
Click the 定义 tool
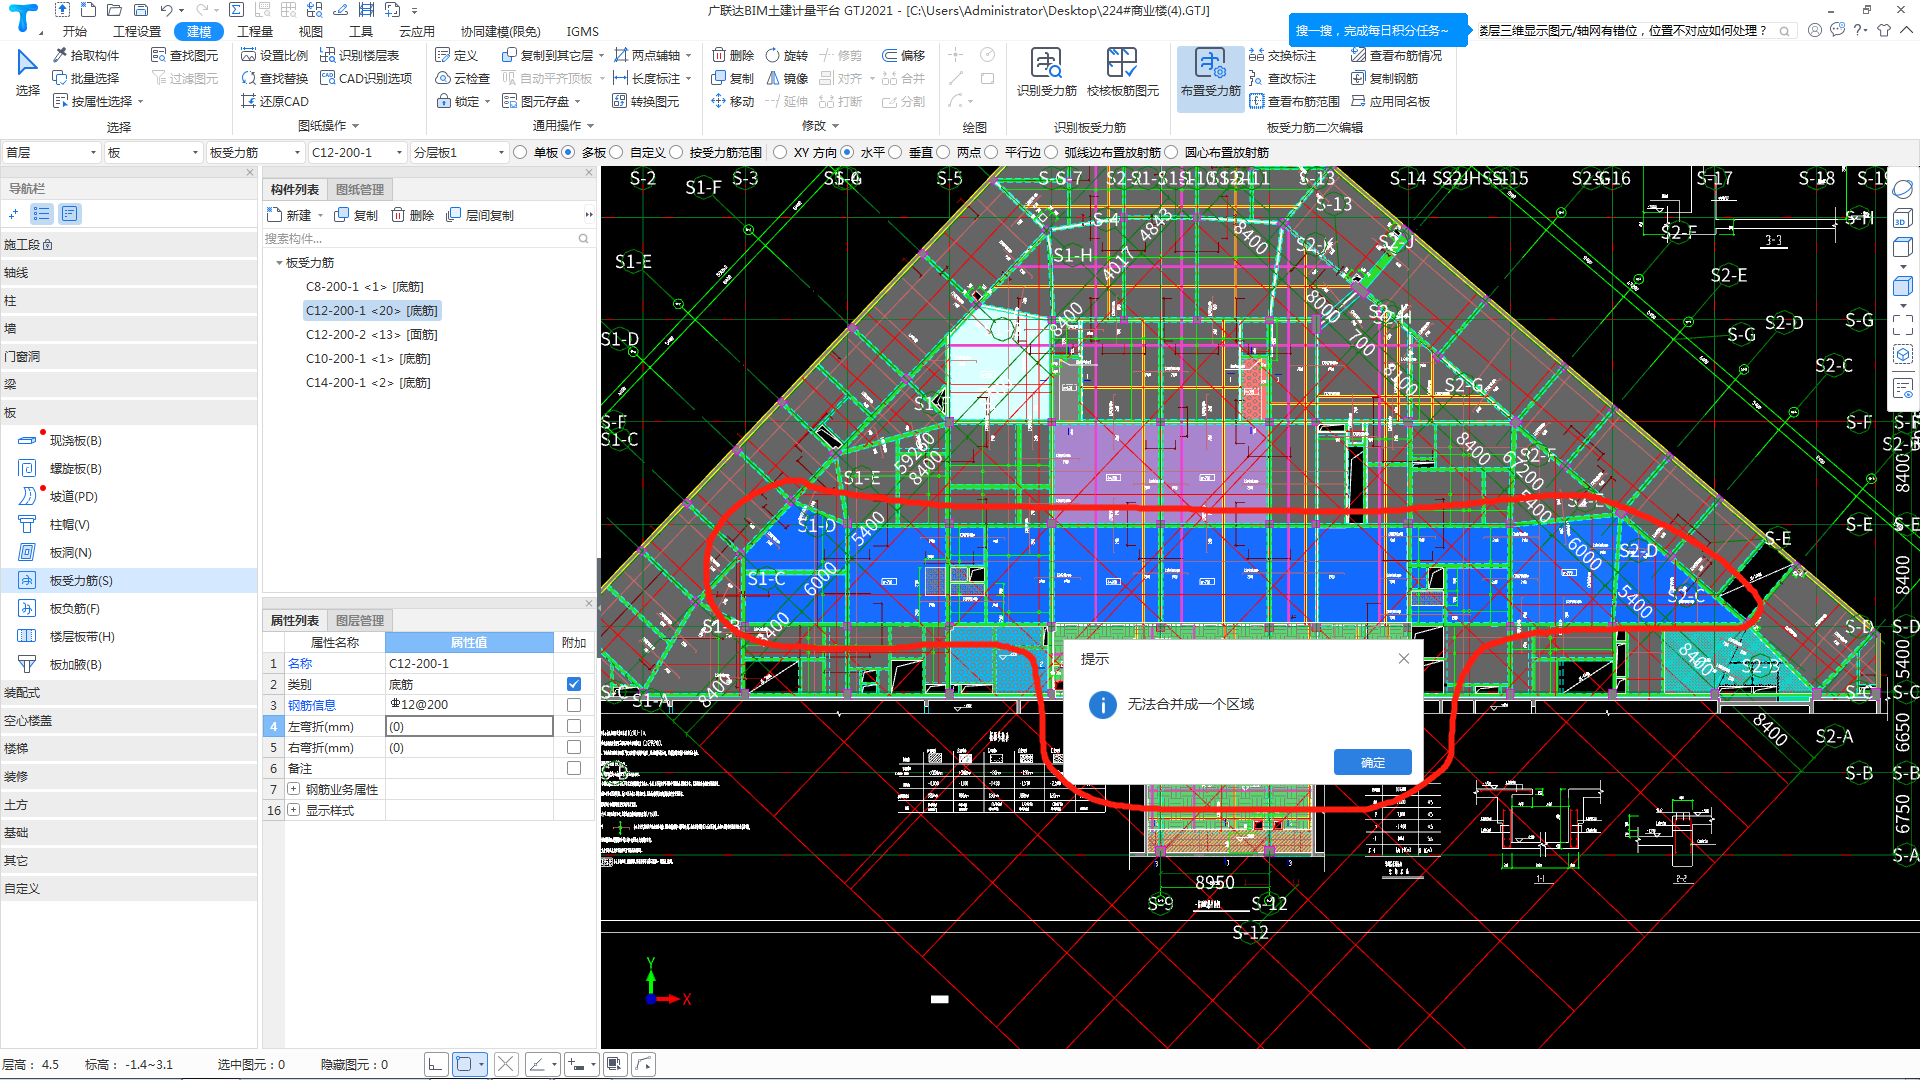[456, 55]
